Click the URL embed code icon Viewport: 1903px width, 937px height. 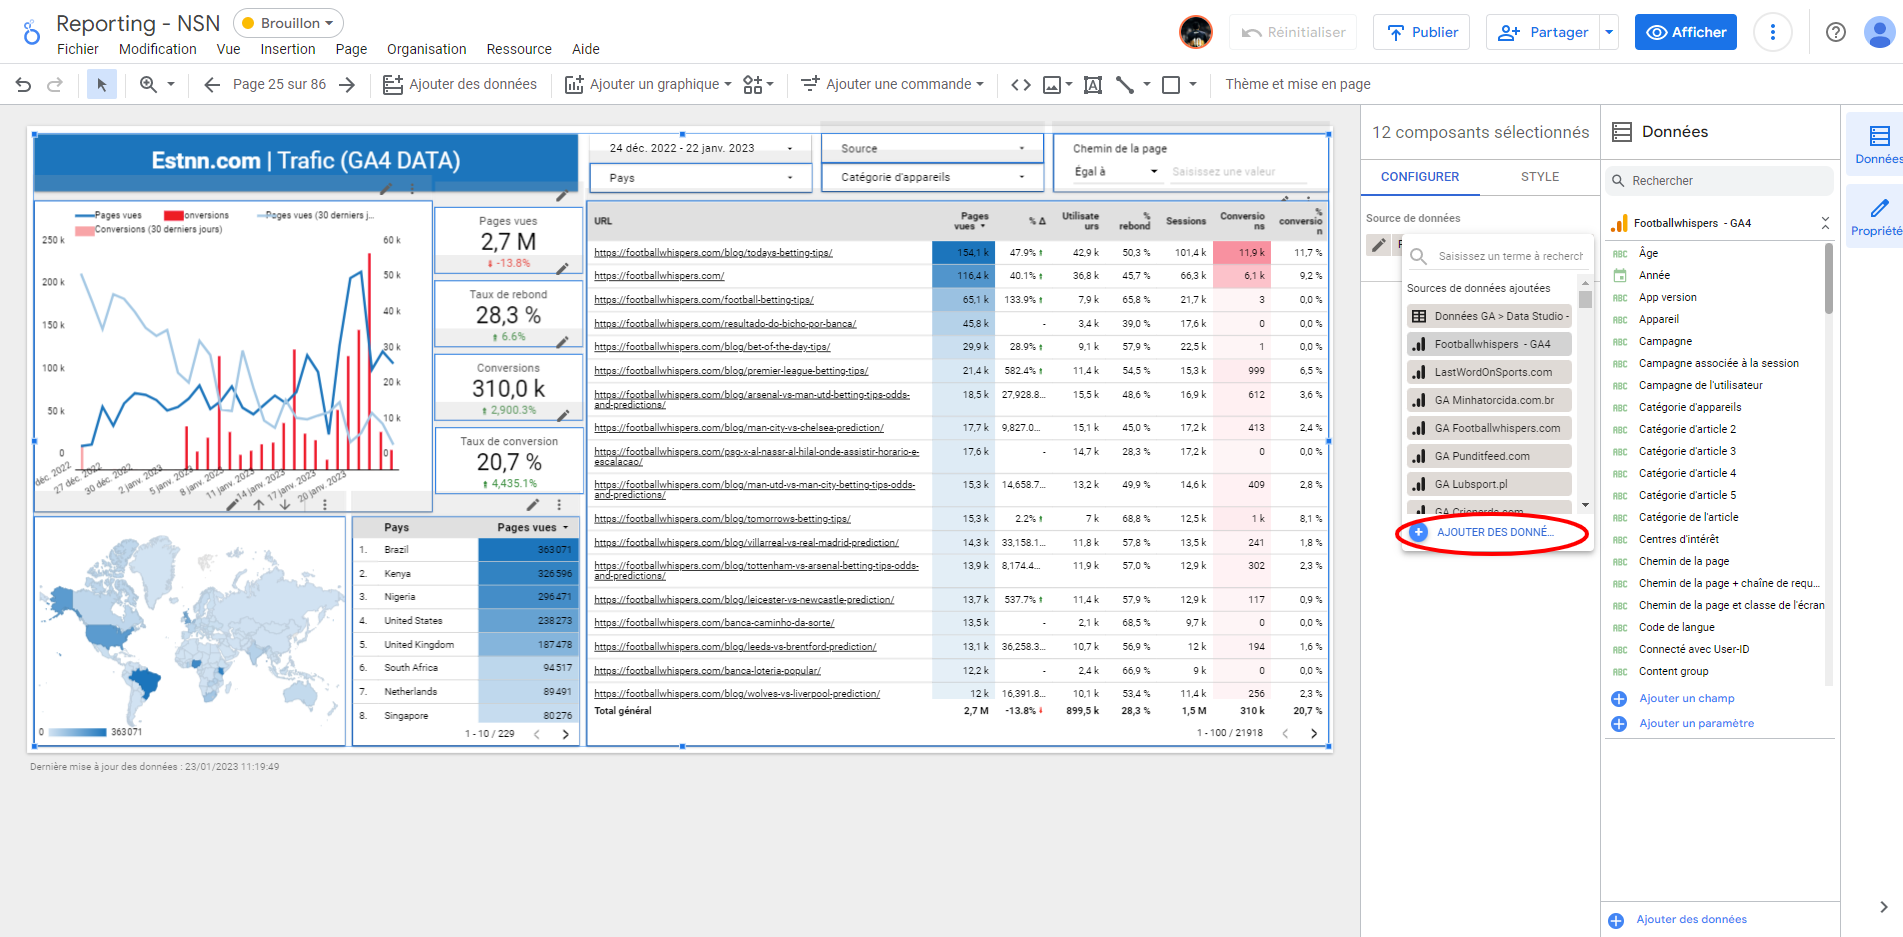click(1020, 85)
